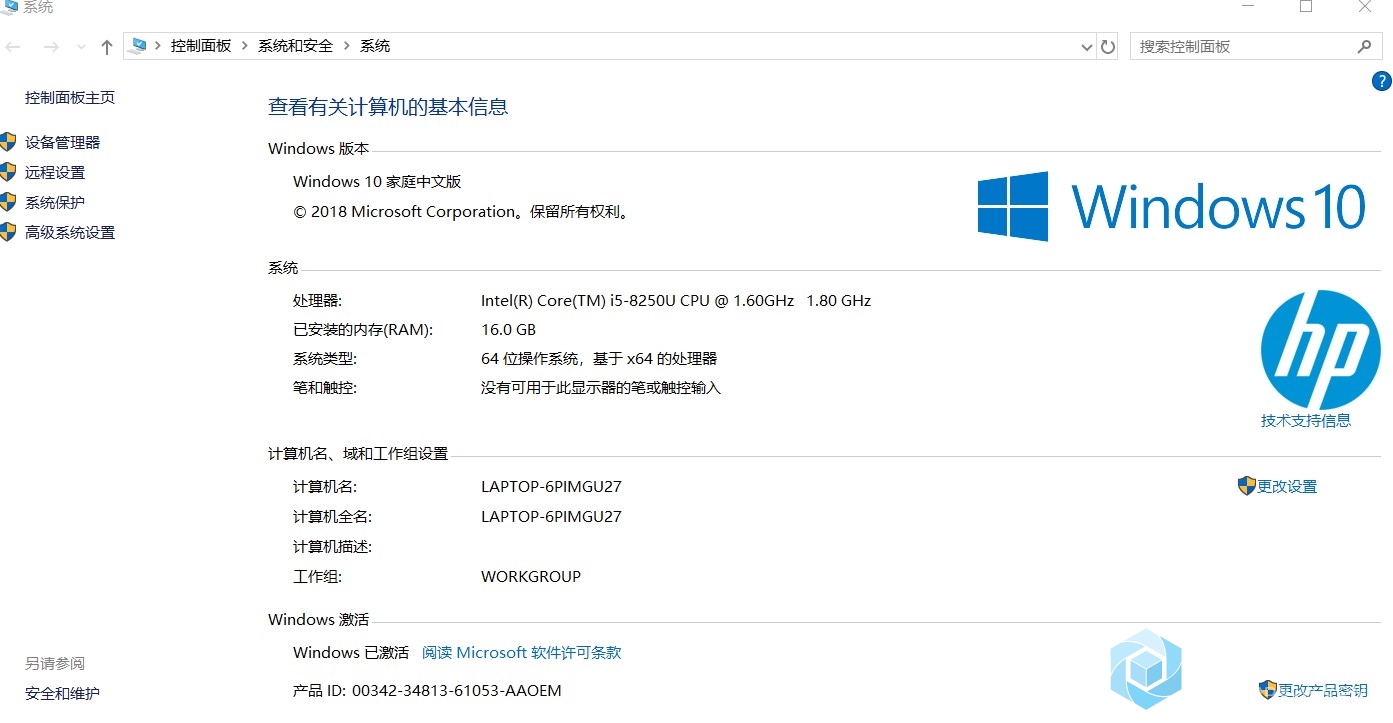Click the shield icon next to 系统保护
Image resolution: width=1393 pixels, height=723 pixels.
tap(8, 202)
